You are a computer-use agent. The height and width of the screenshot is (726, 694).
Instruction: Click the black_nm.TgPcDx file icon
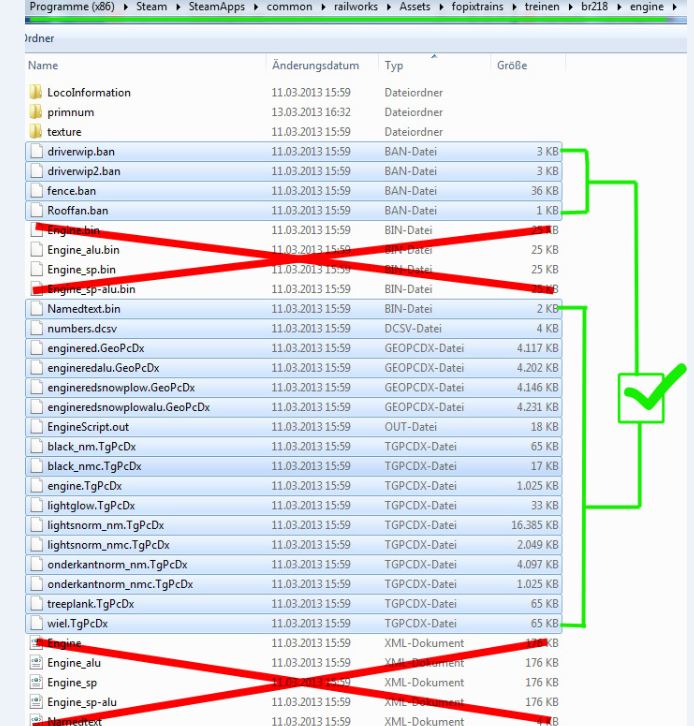pyautogui.click(x=37, y=446)
